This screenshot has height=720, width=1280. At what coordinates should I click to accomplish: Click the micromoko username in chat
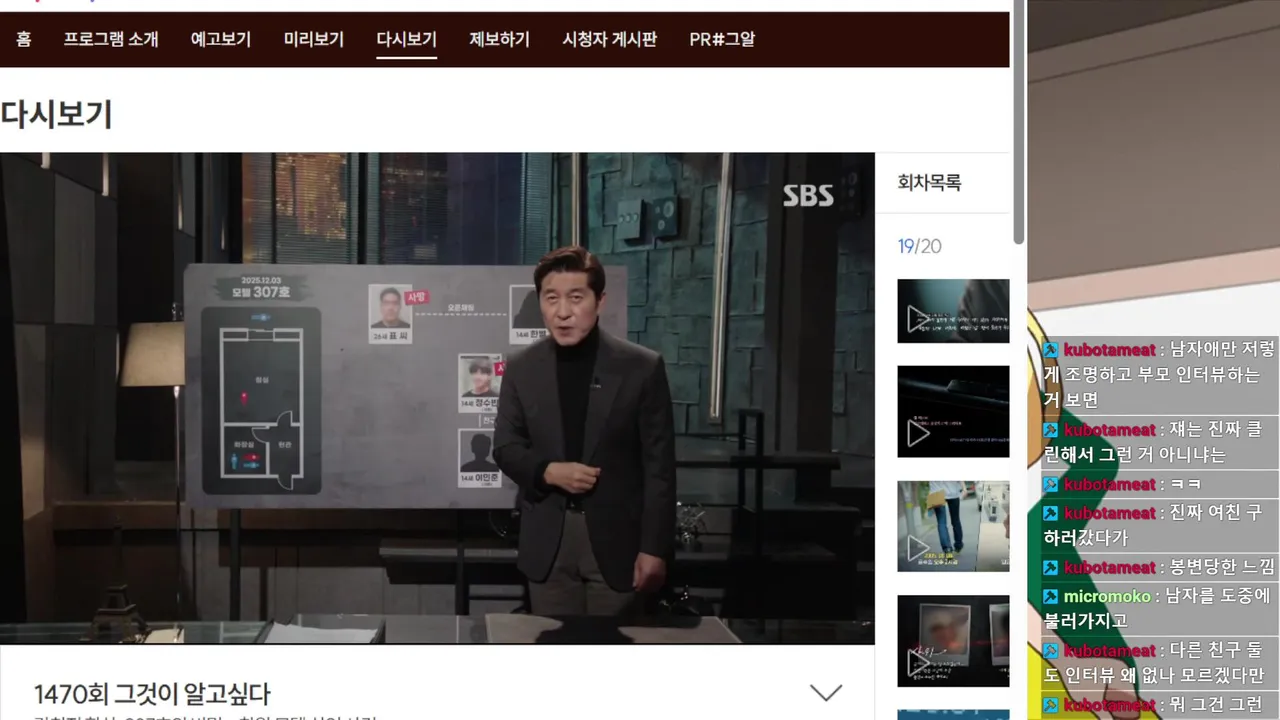(x=1107, y=596)
